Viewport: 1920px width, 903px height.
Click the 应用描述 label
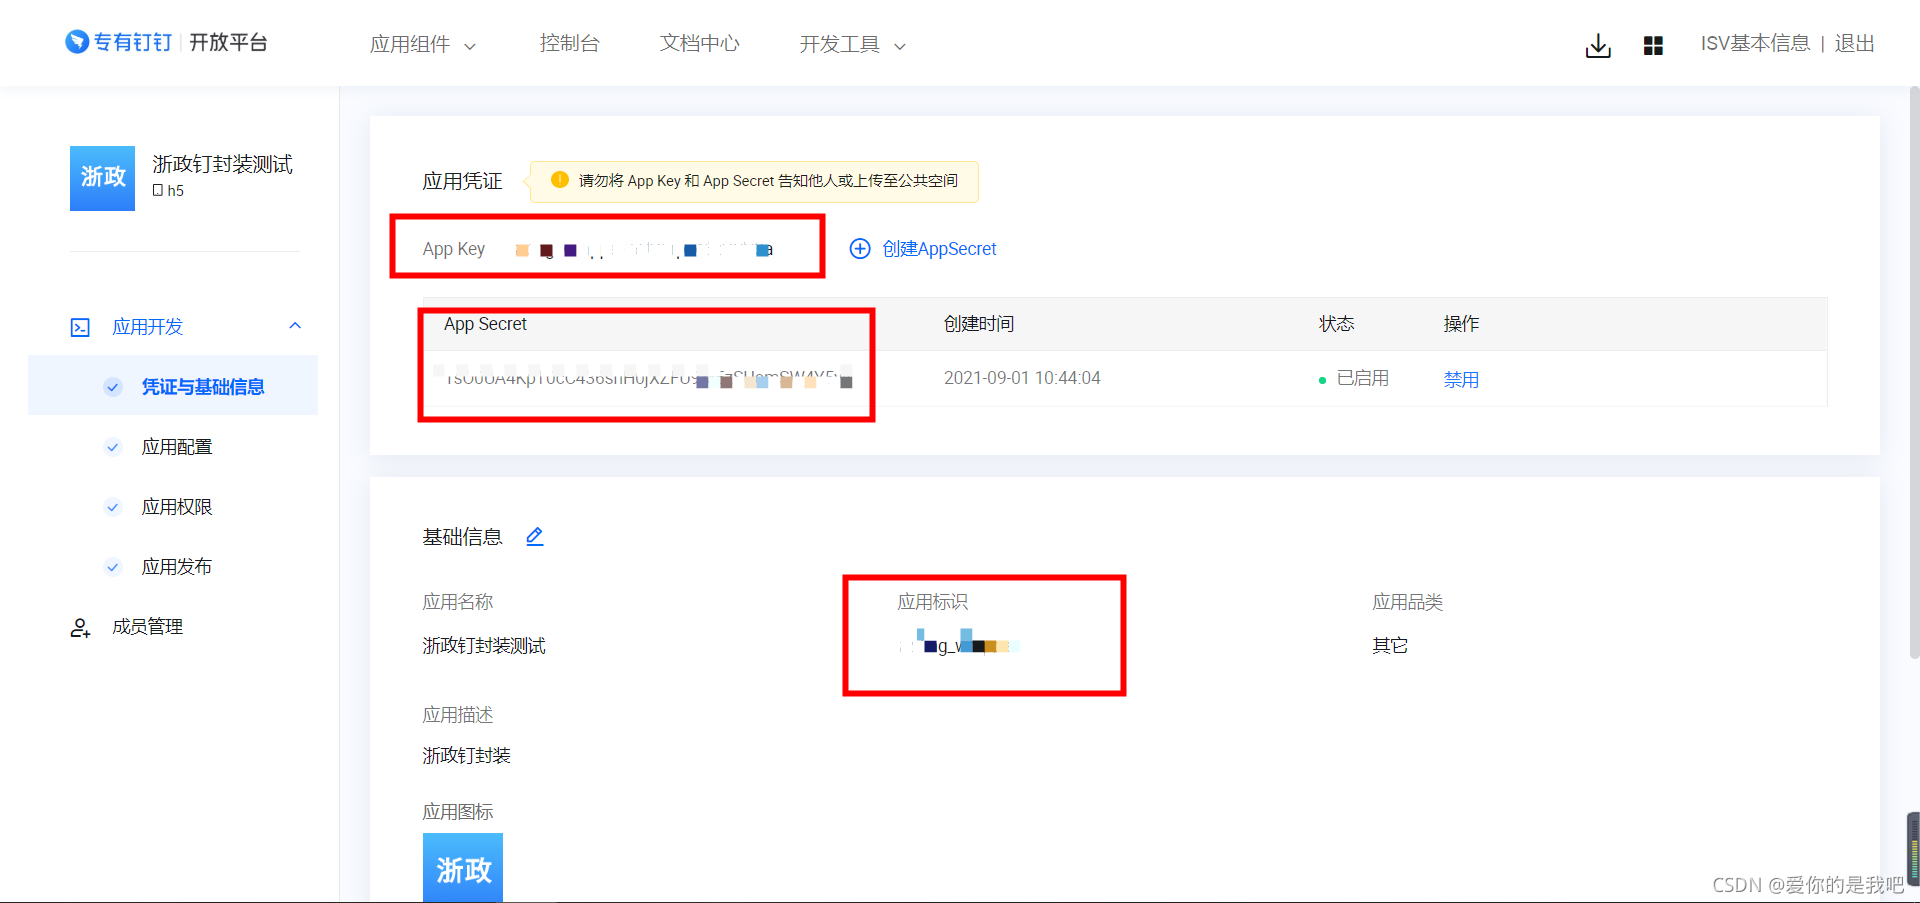458,715
